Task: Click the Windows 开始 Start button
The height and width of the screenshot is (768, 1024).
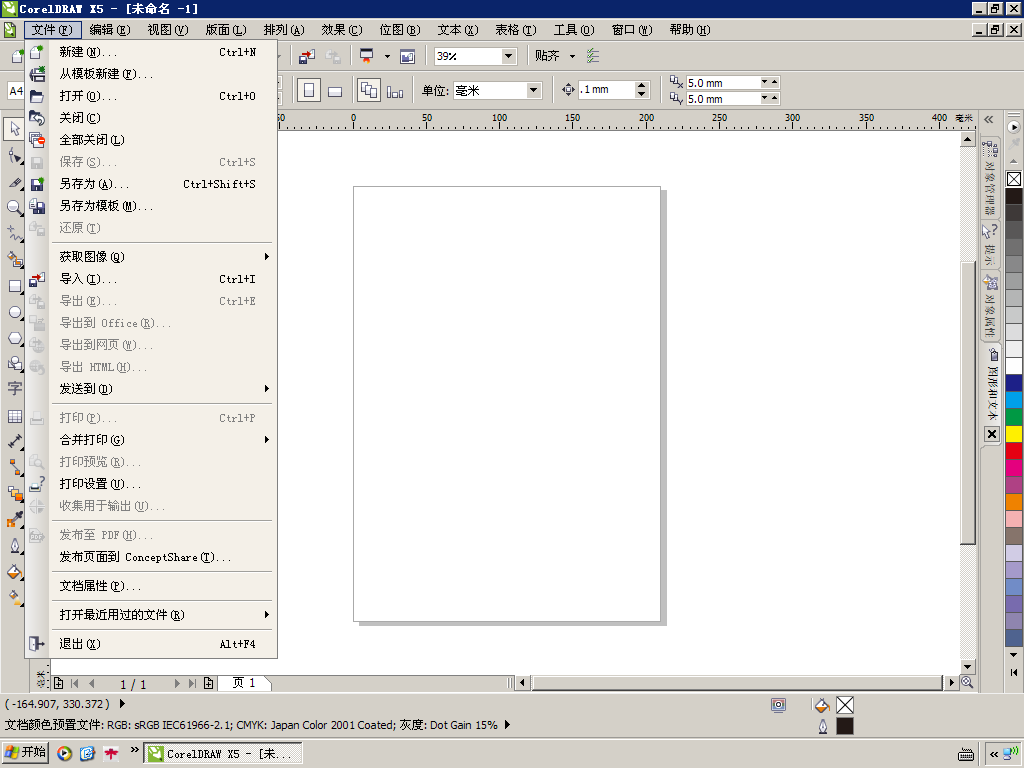Action: (26, 753)
